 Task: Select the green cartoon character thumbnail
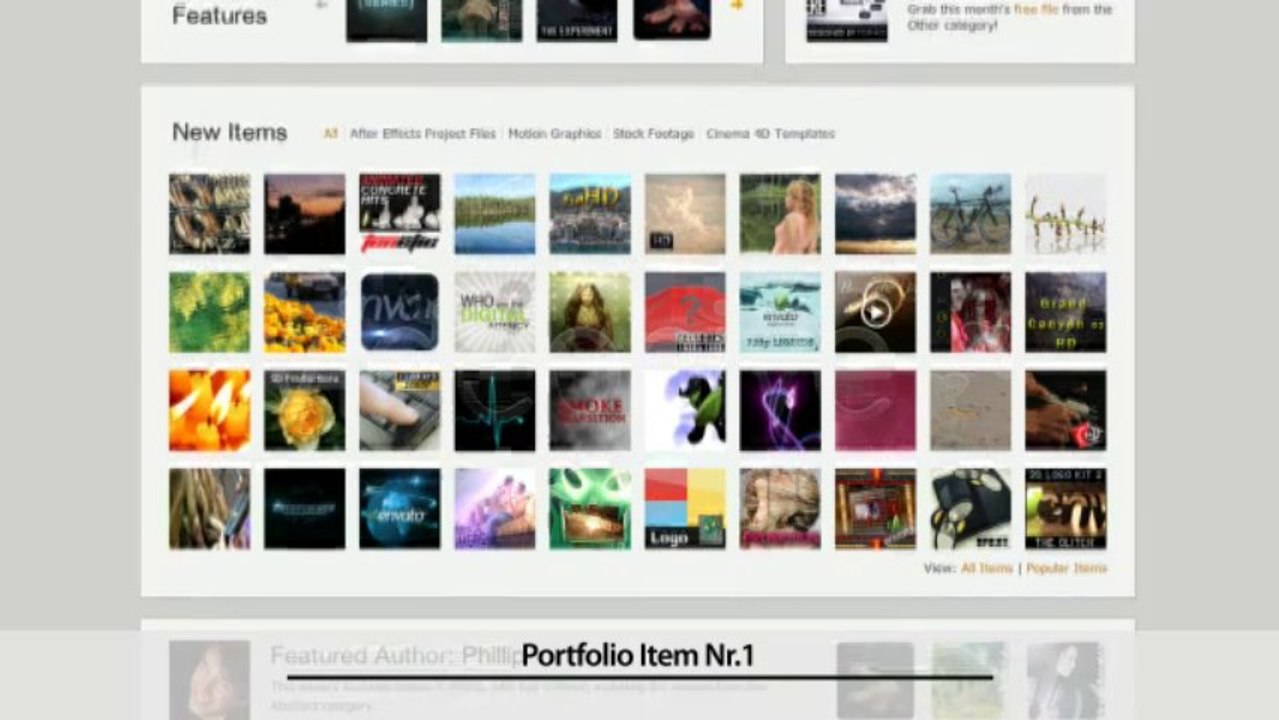coord(685,410)
